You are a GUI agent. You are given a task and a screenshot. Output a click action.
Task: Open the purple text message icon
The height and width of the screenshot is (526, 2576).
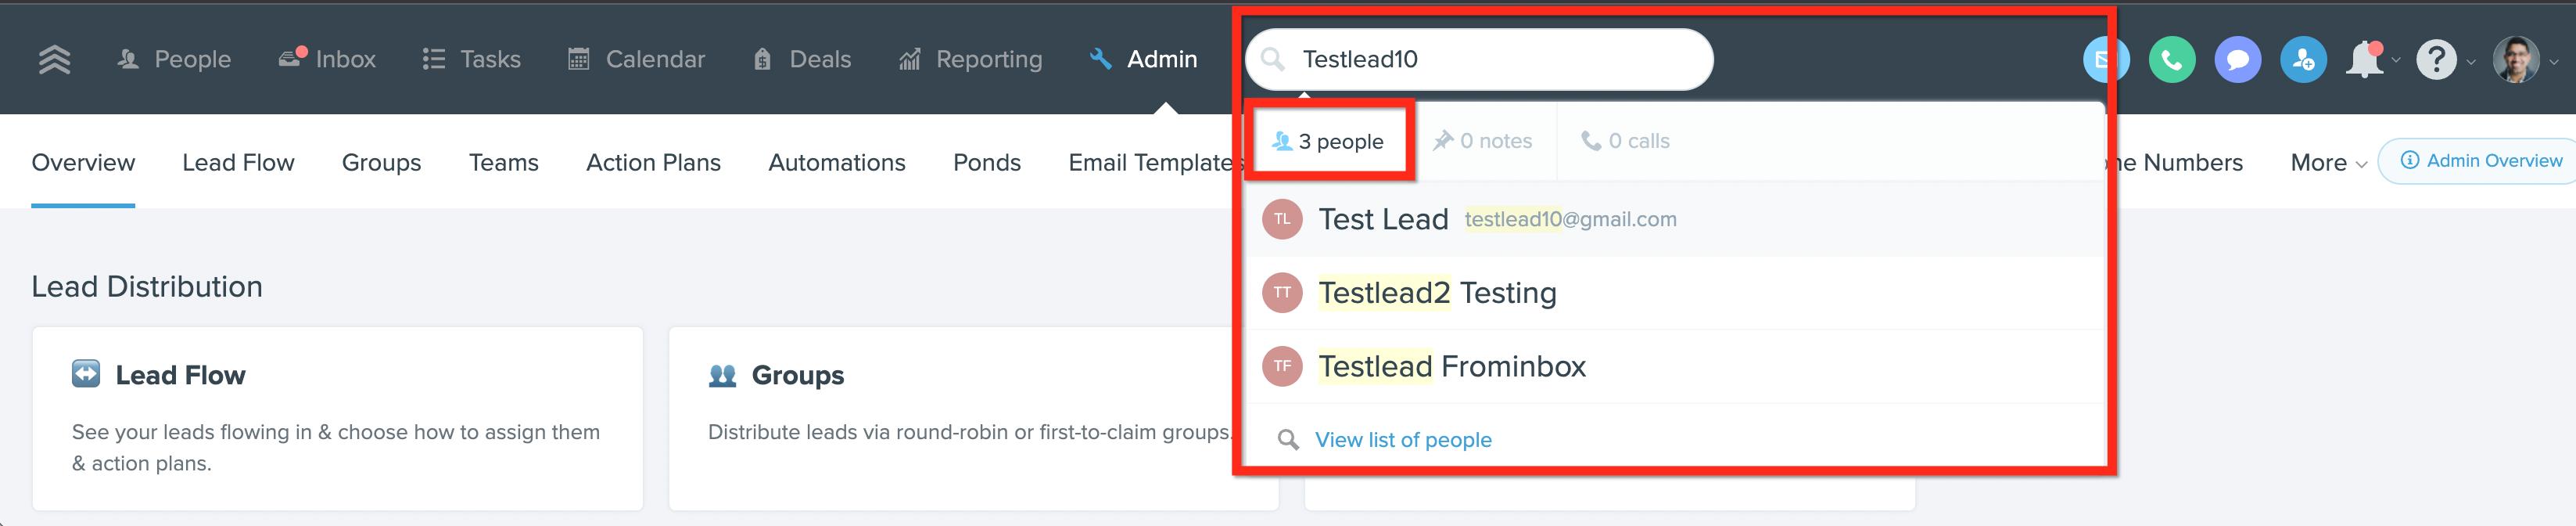click(2237, 60)
